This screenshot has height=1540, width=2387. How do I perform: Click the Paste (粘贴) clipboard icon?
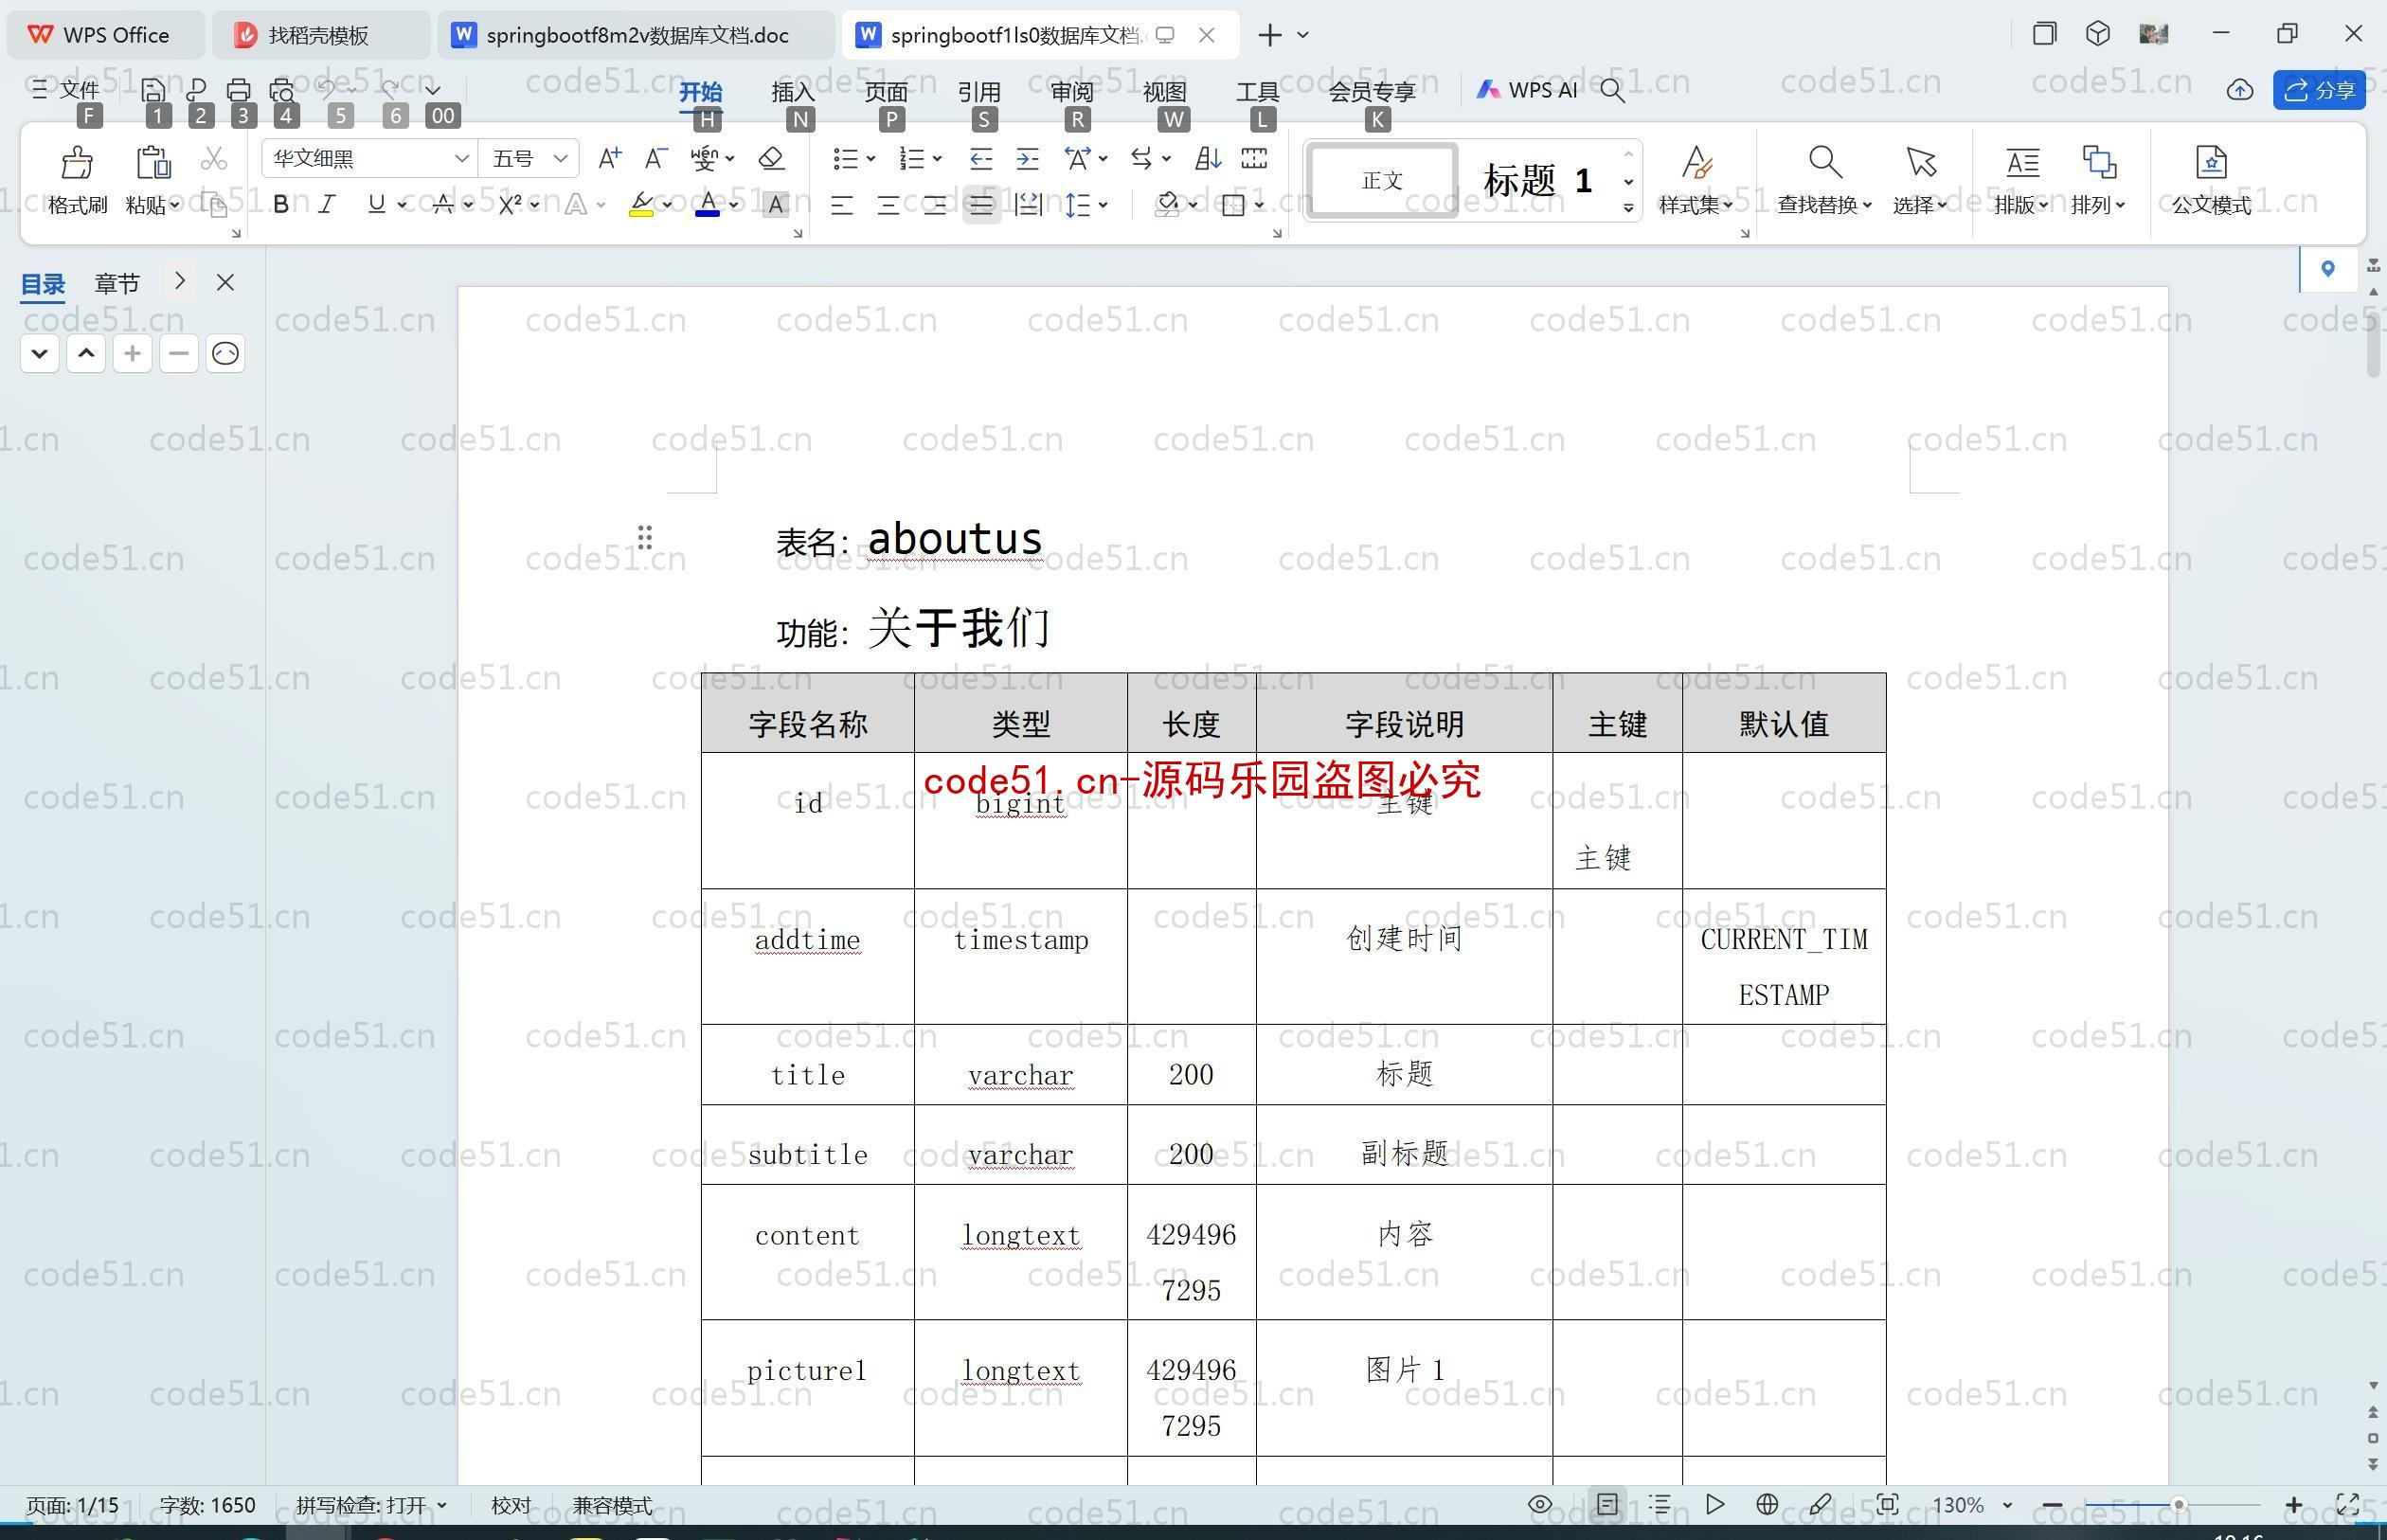pos(153,163)
